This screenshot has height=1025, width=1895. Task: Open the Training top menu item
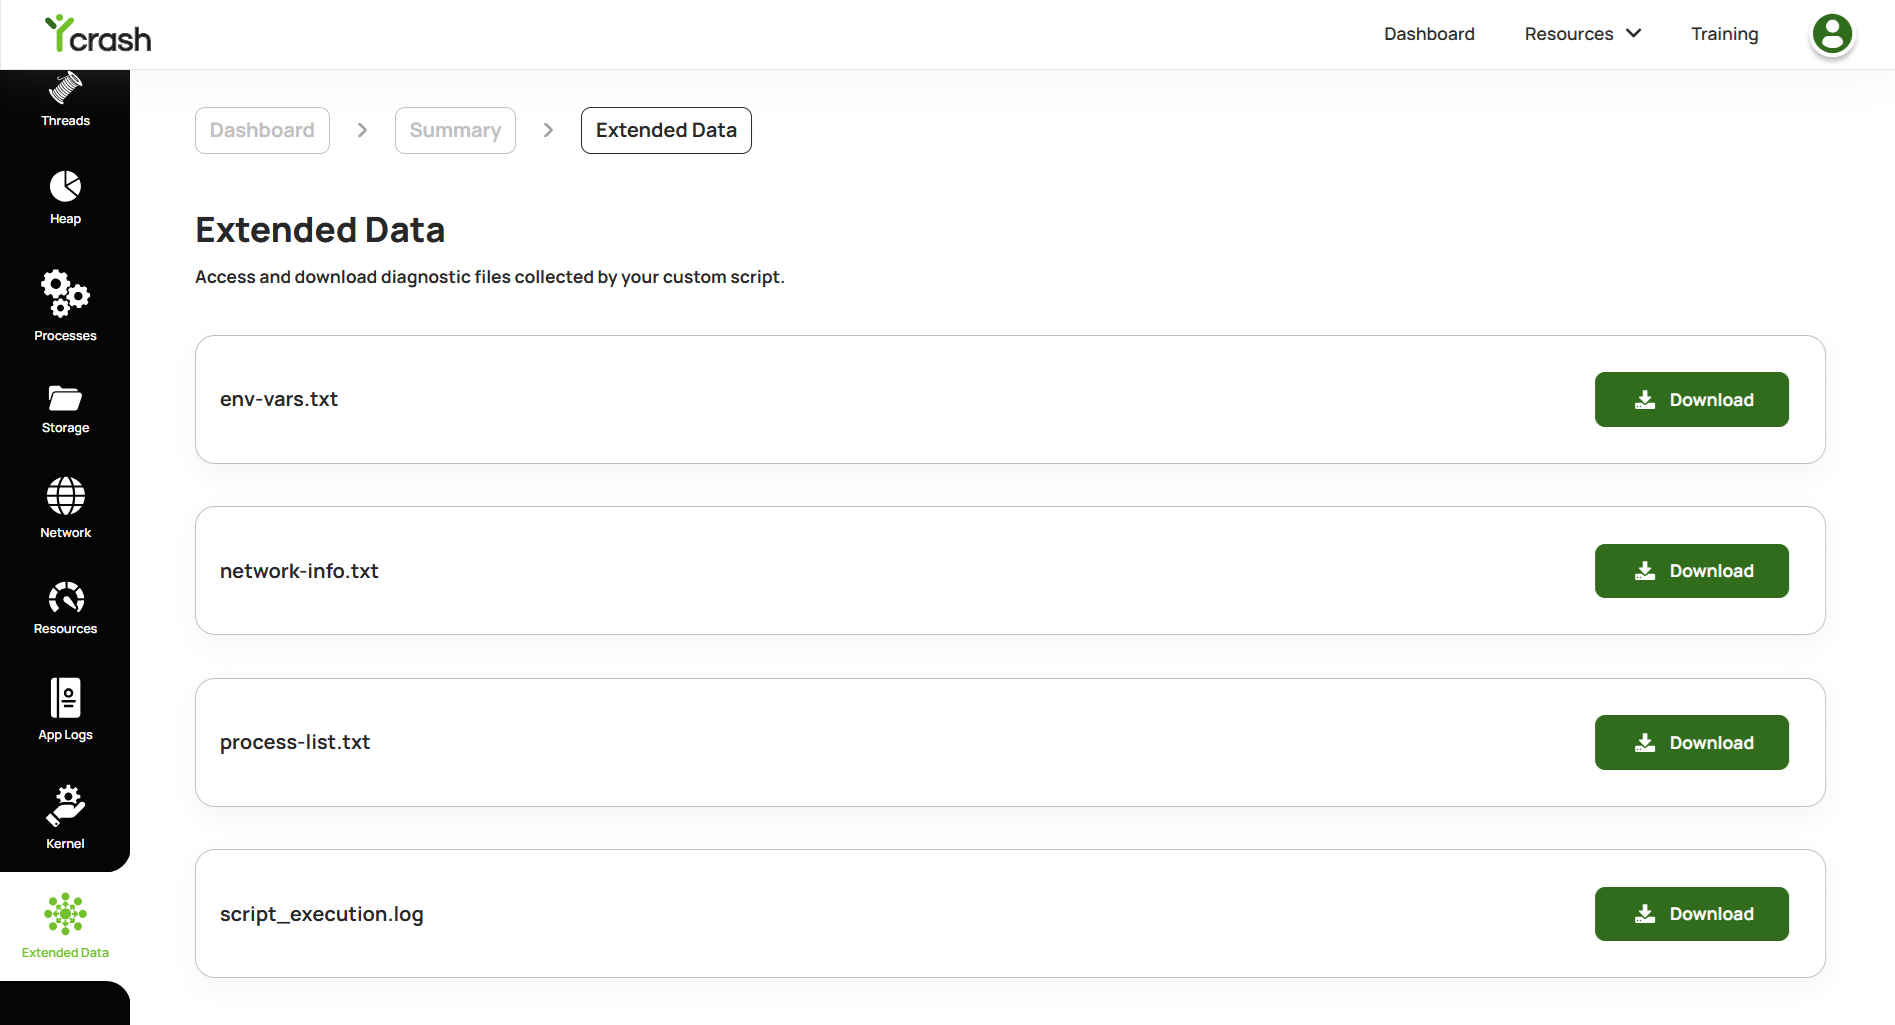pos(1724,34)
